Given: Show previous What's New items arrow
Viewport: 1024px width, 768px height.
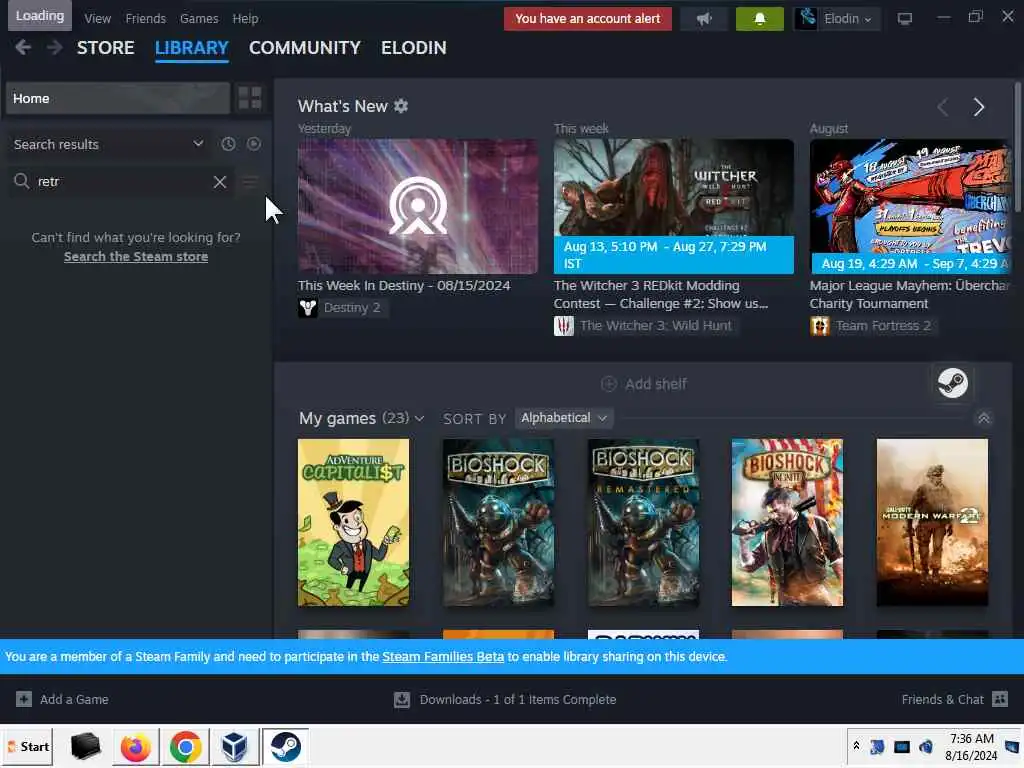Looking at the screenshot, I should 942,106.
